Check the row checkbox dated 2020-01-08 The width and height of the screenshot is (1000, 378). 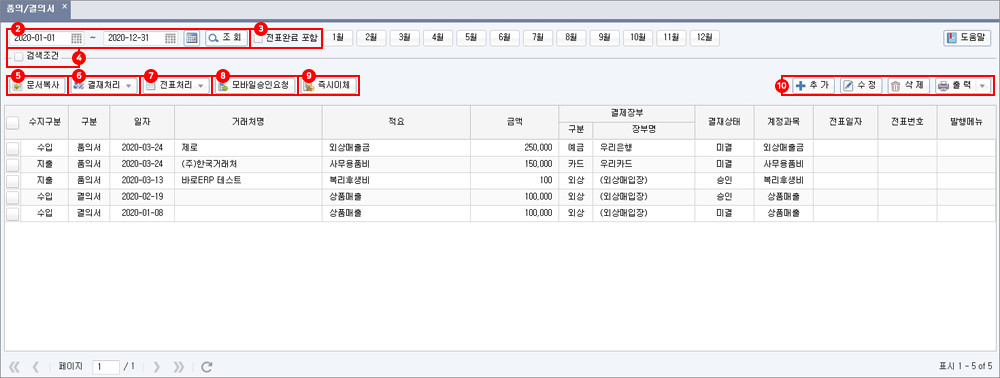[x=12, y=214]
